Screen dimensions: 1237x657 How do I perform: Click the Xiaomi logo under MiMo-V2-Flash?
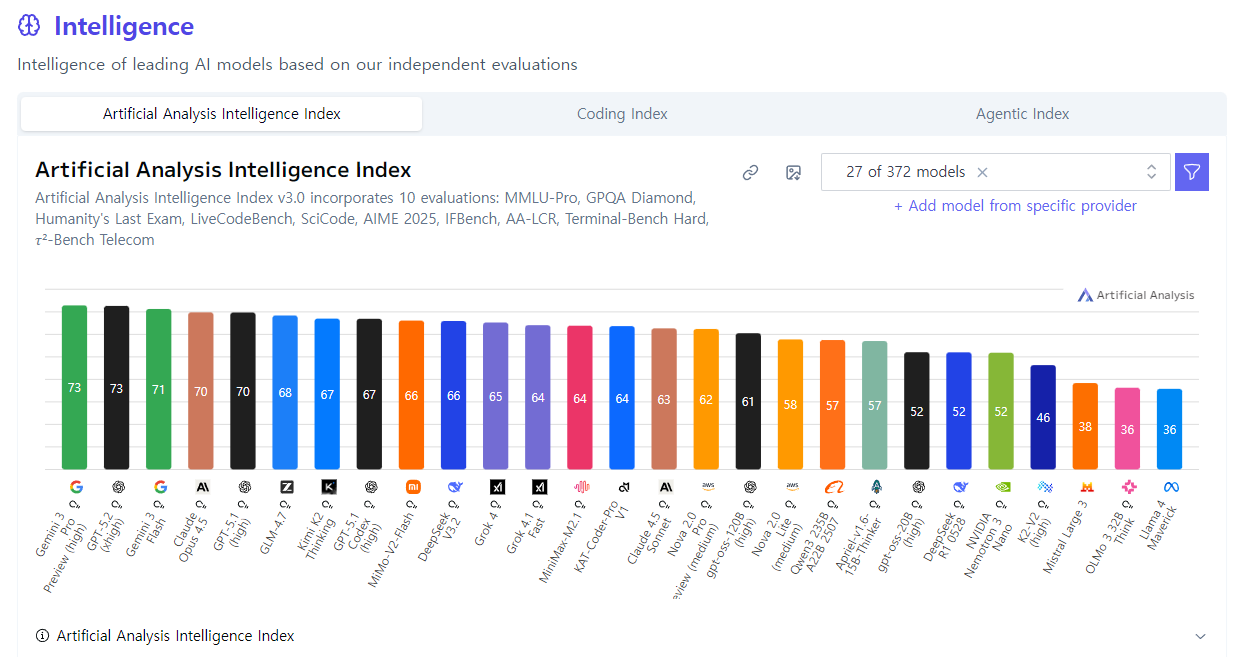412,487
